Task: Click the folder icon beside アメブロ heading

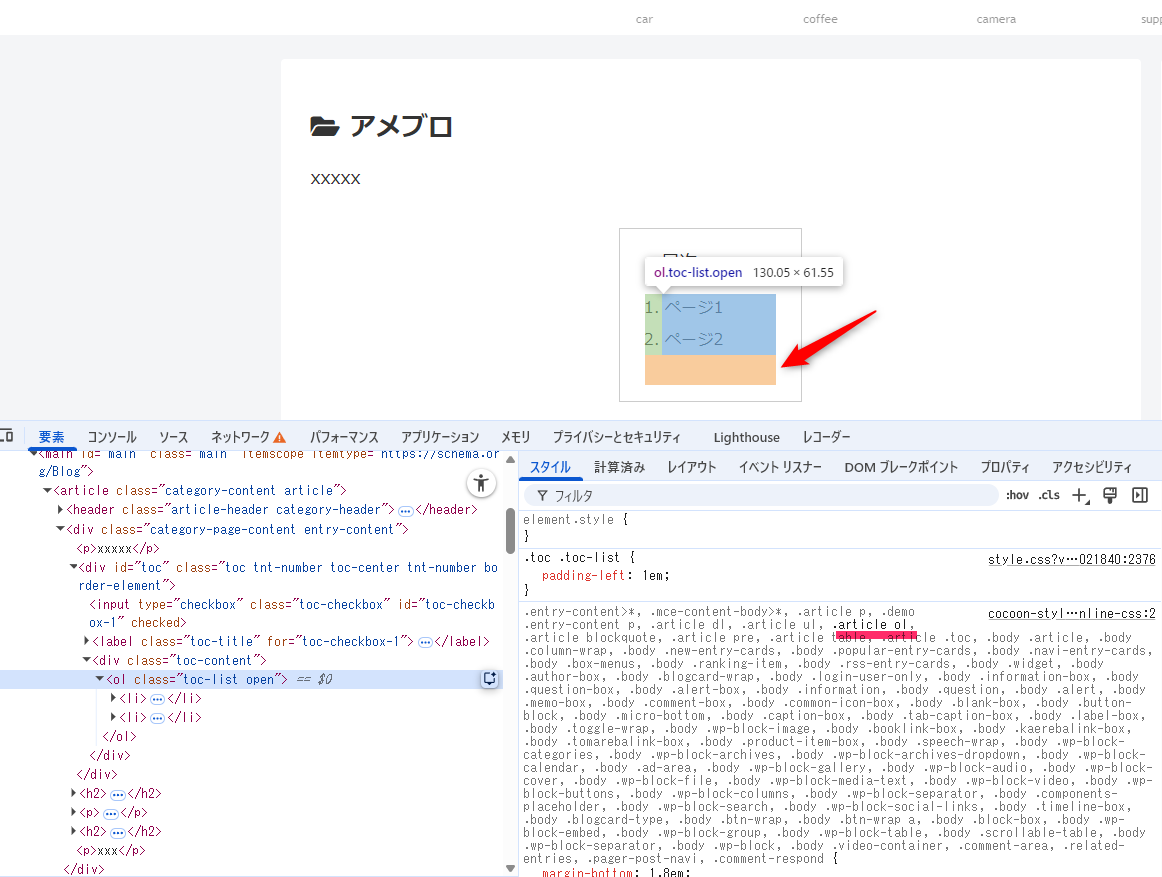Action: [x=324, y=127]
